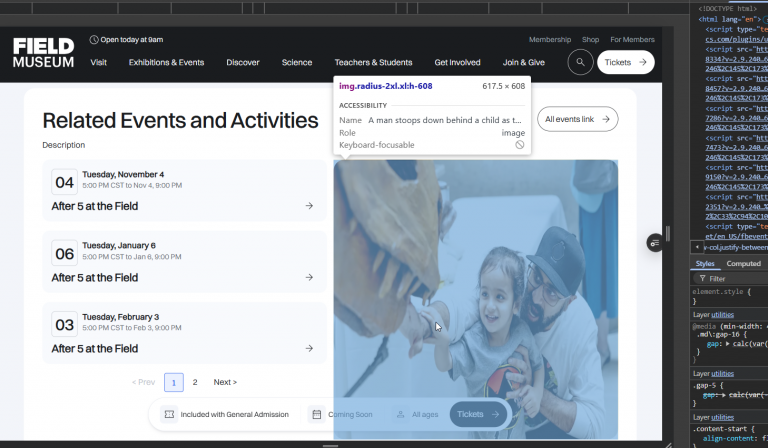Click utilities link above .content-start rule

pos(722,417)
